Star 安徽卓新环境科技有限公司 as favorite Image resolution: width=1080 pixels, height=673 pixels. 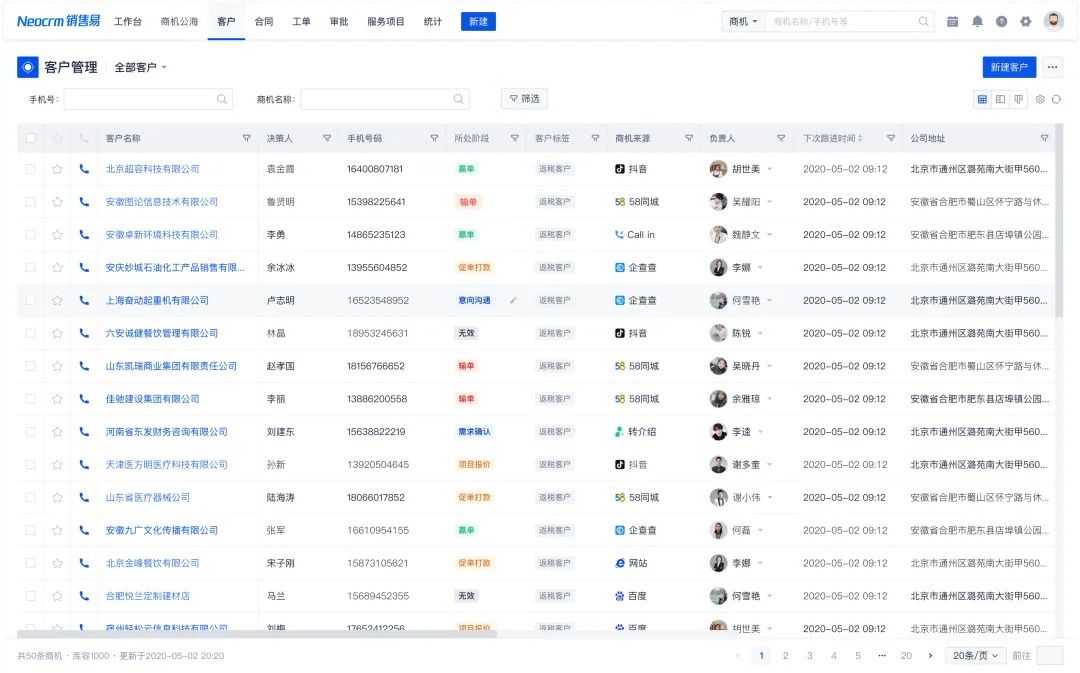tap(57, 234)
